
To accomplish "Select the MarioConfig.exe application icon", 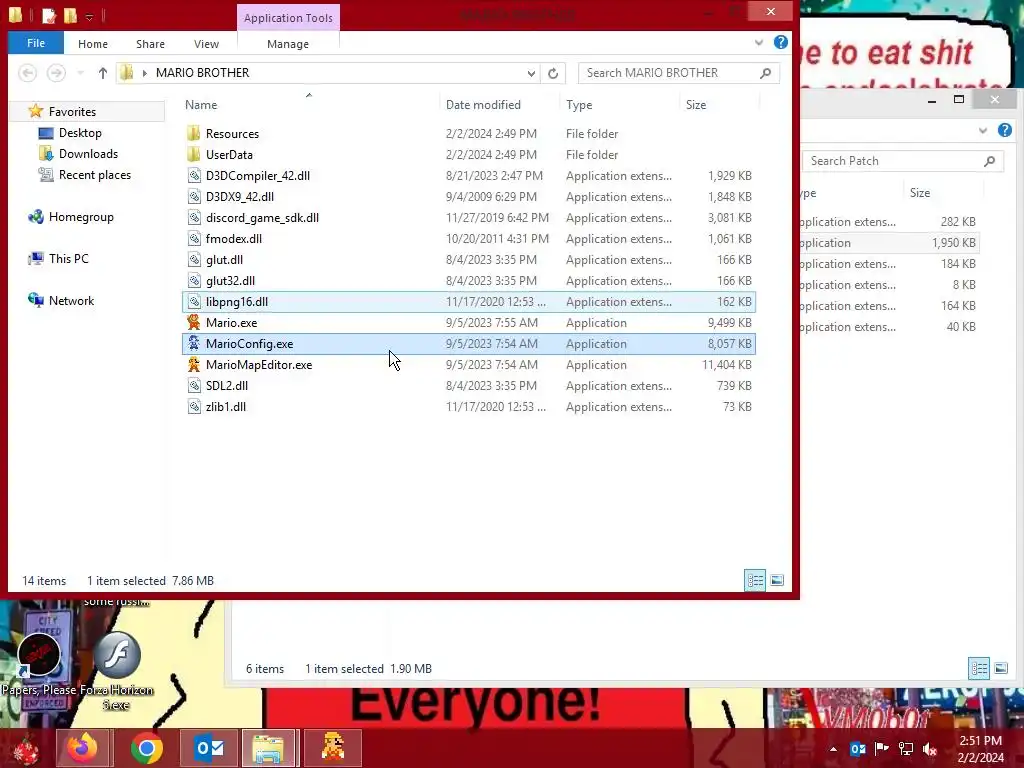I will coord(193,343).
